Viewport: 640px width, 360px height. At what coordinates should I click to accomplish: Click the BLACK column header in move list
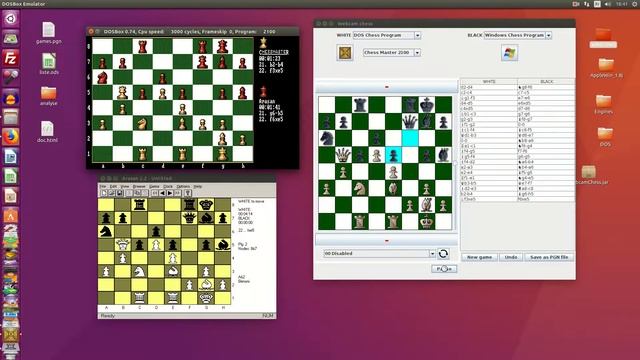point(546,82)
